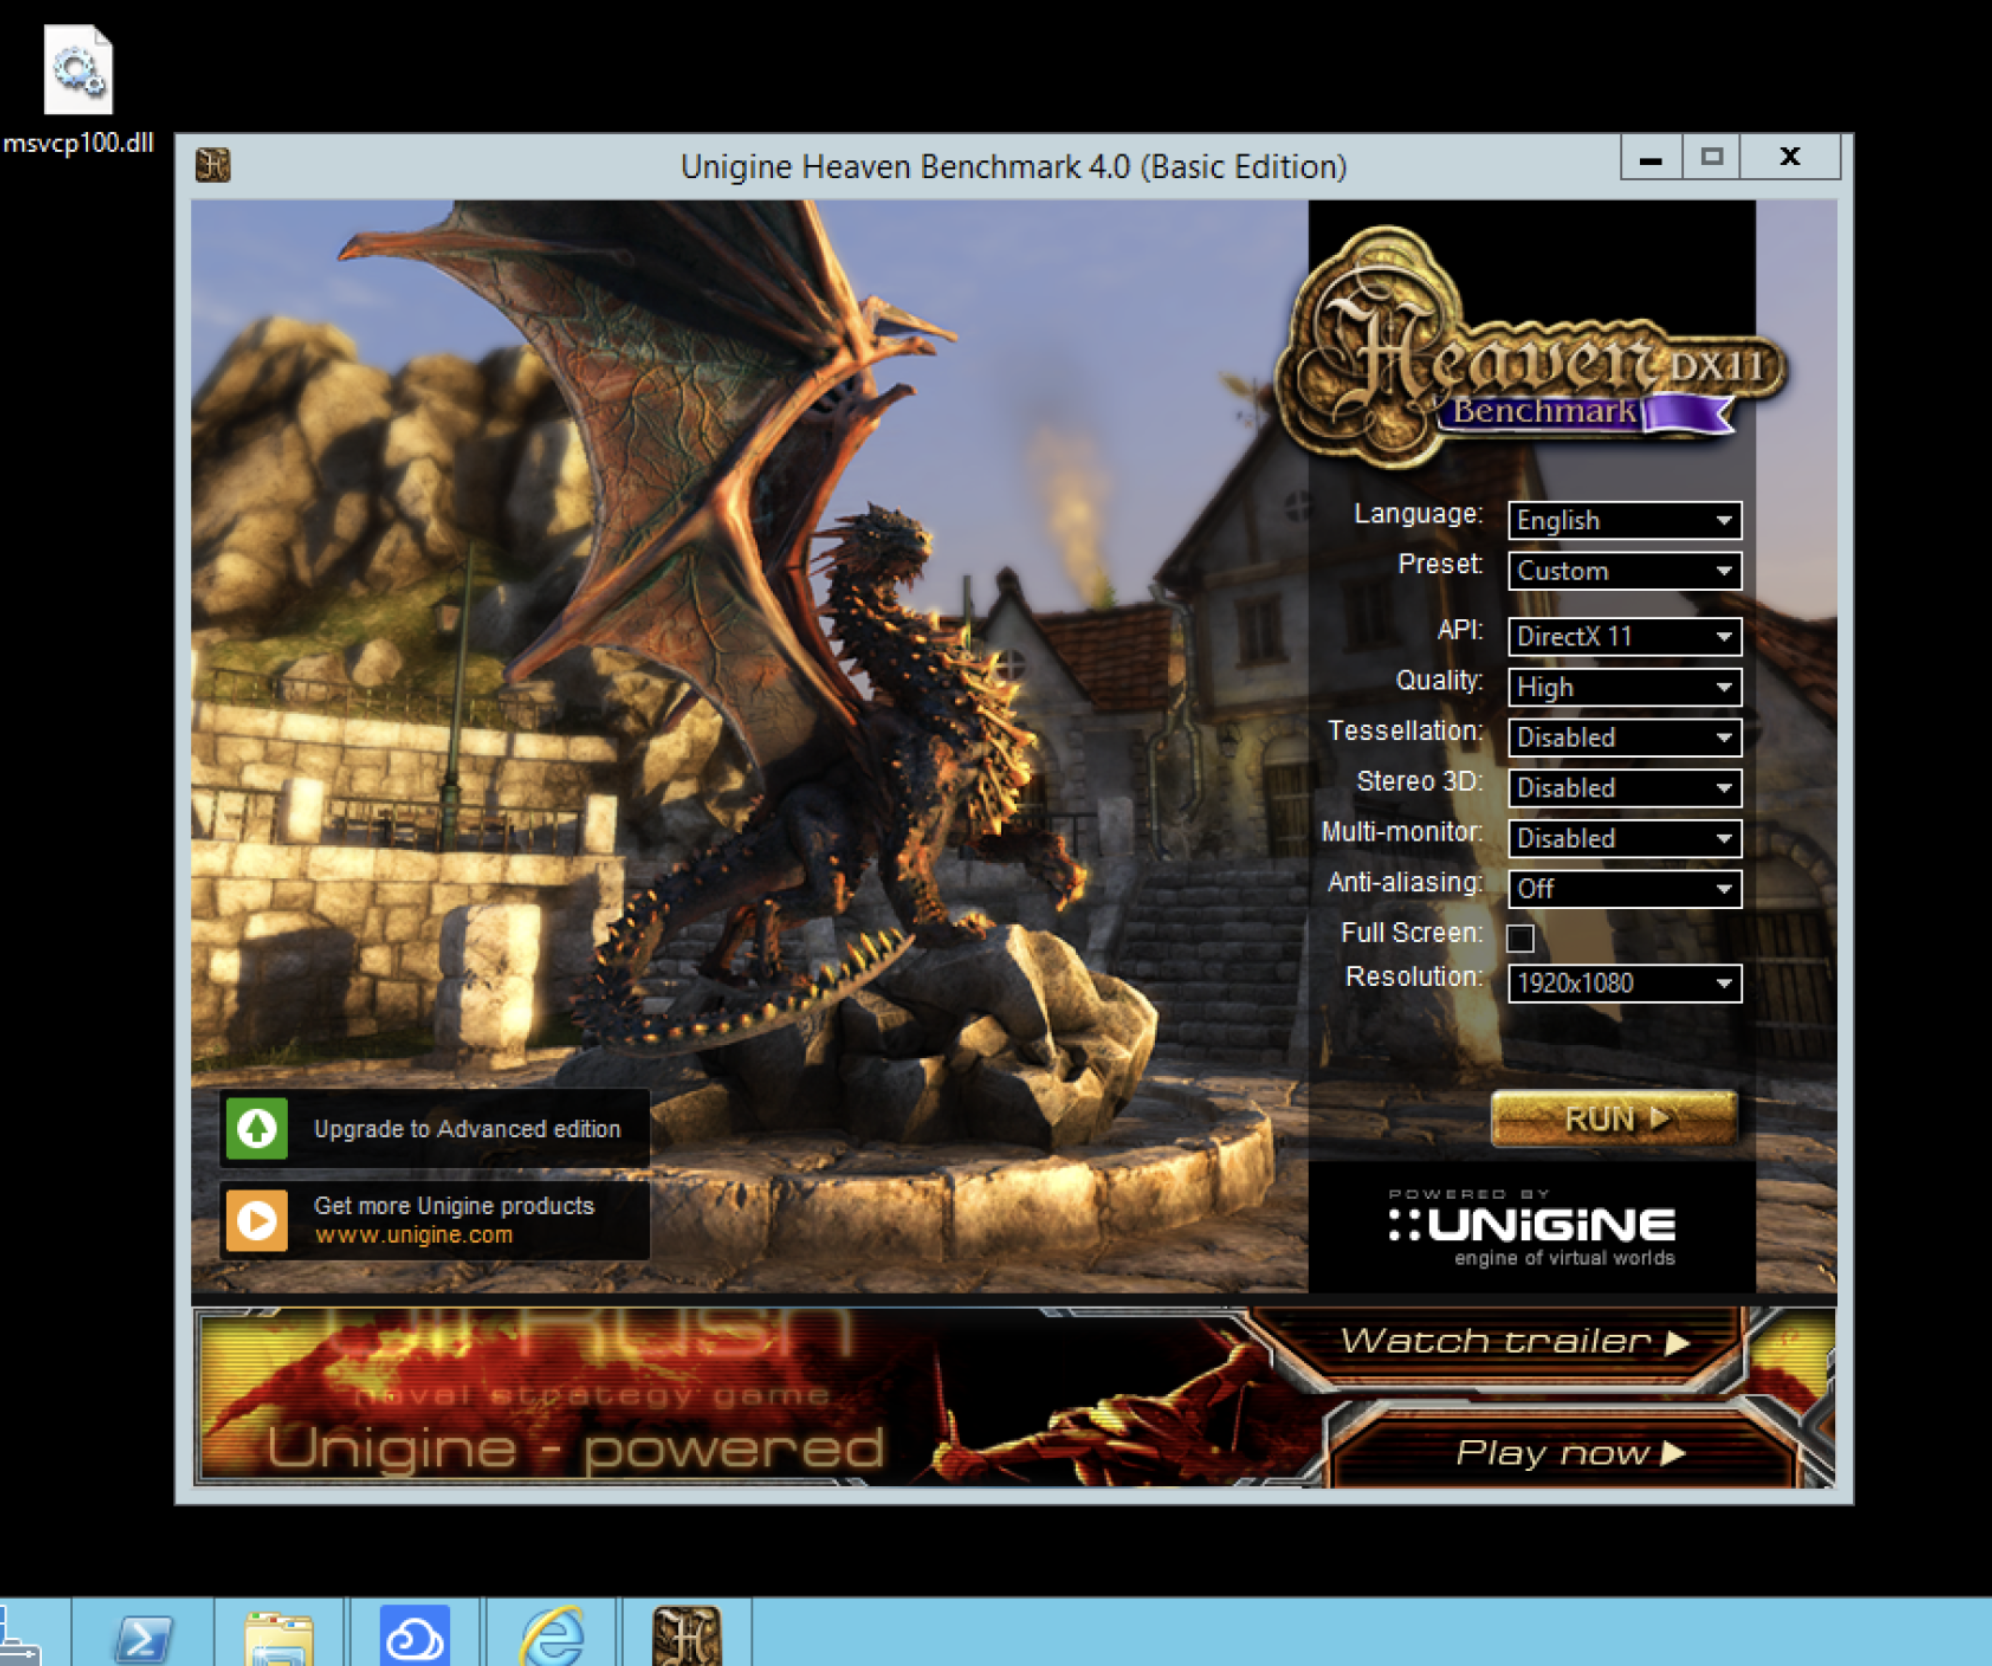Open the API dropdown showing DirectX 11

1624,636
